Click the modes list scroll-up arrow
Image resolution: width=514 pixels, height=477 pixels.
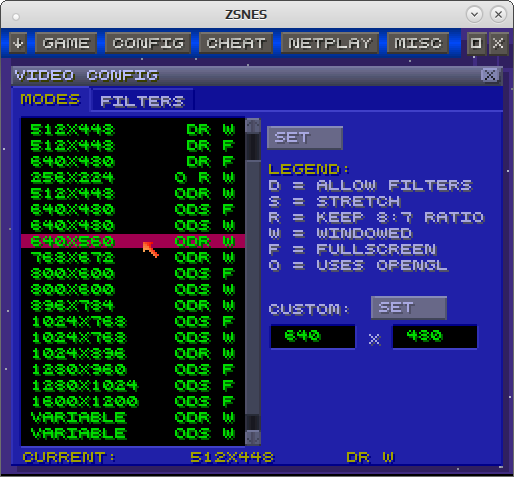pos(253,126)
